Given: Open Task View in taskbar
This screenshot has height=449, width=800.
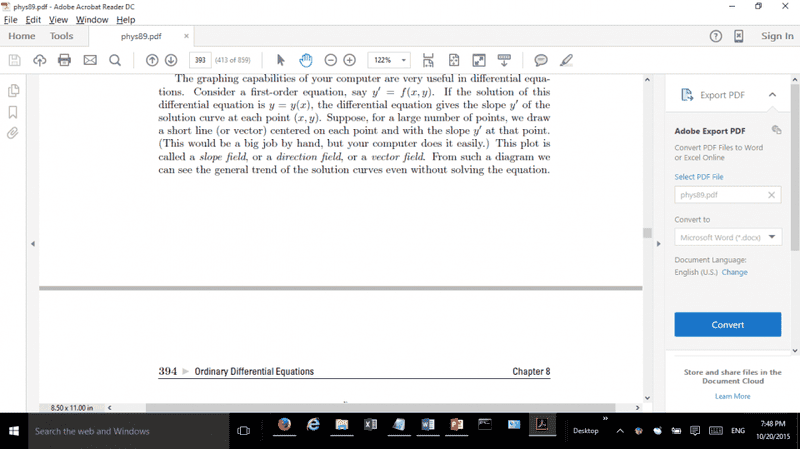Looking at the screenshot, I should [x=243, y=431].
